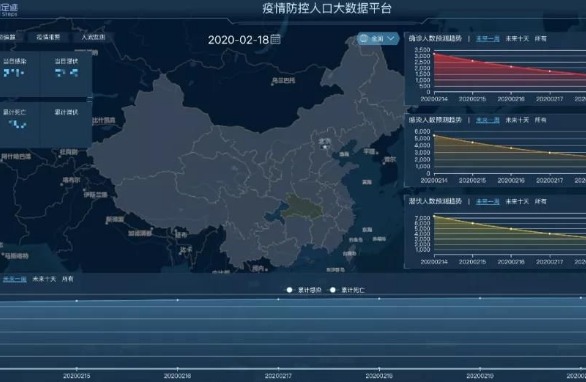Click 20200214 data point on 潜伏人数 chart

point(434,216)
